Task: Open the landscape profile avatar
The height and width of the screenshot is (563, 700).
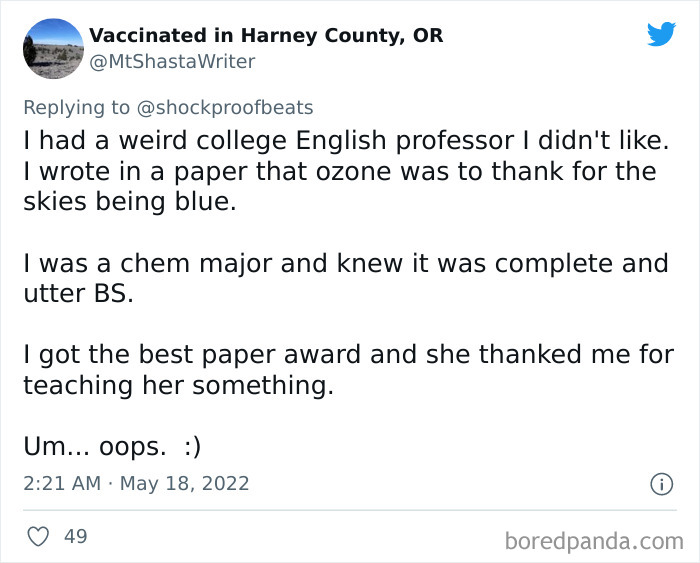Action: click(52, 48)
